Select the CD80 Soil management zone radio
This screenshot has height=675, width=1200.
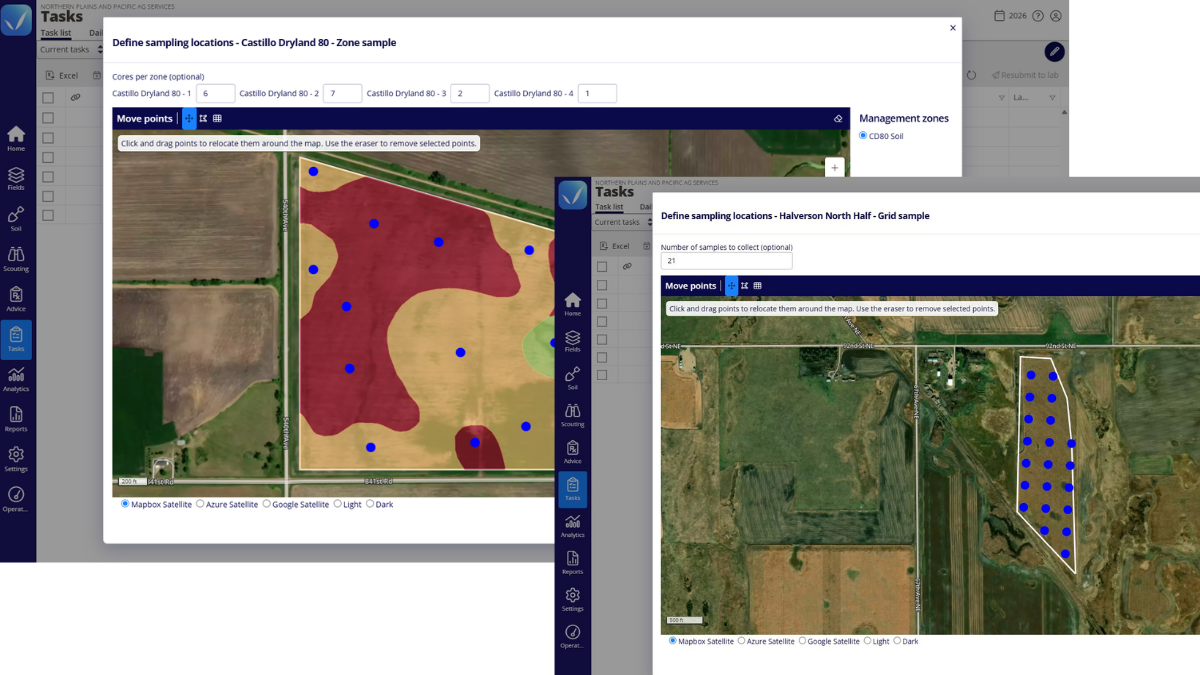coord(863,136)
